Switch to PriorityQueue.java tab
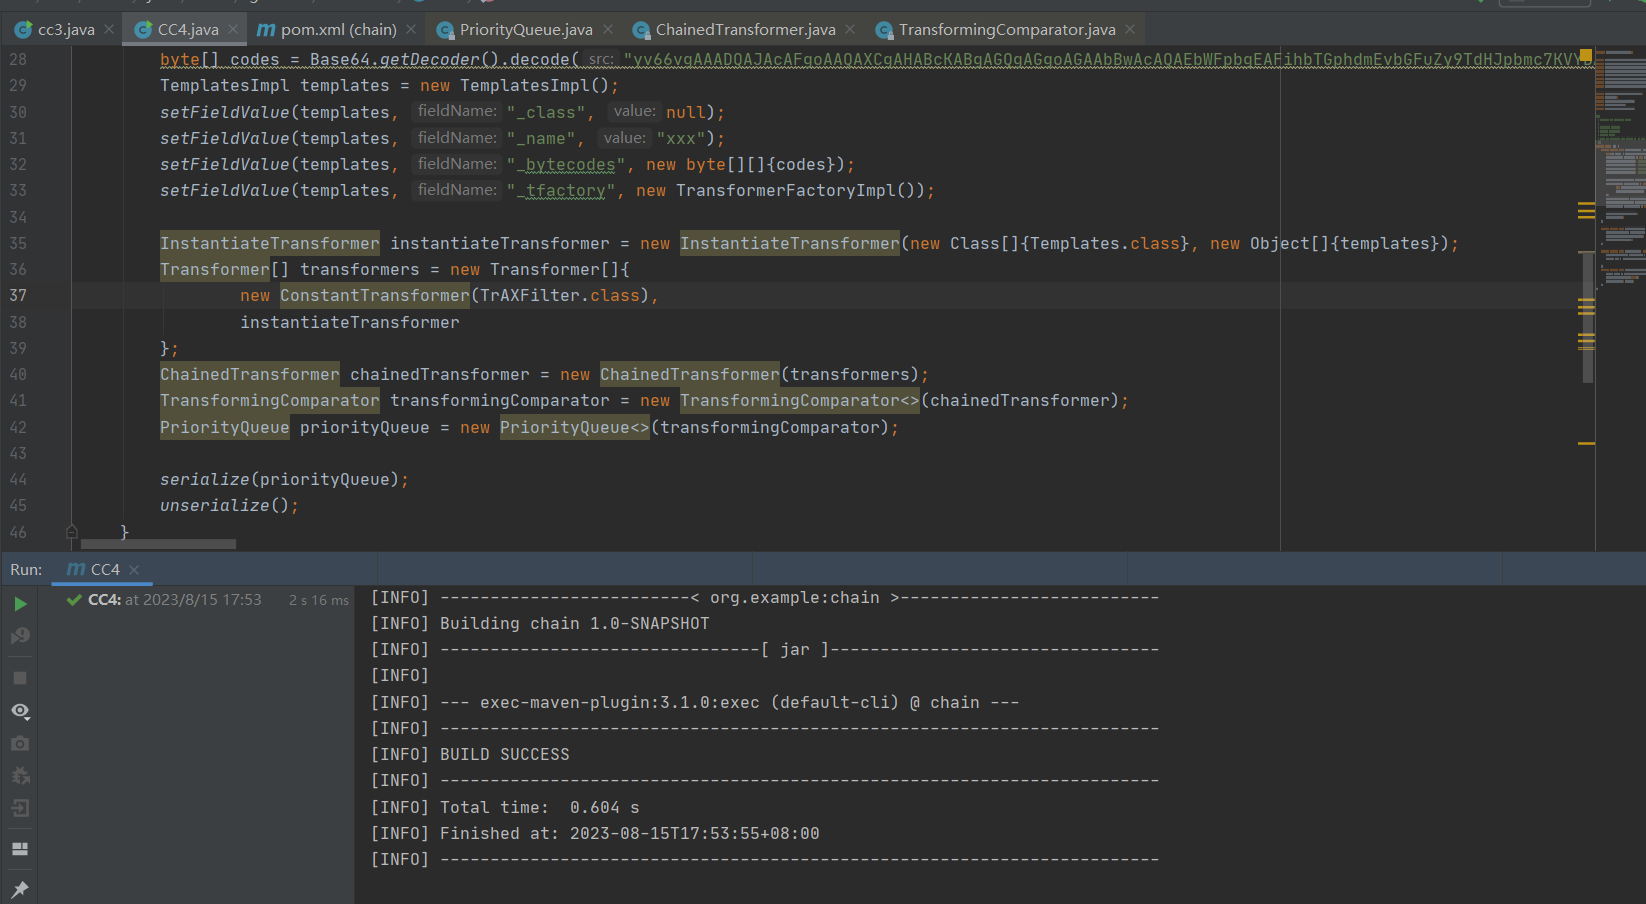 pyautogui.click(x=526, y=30)
